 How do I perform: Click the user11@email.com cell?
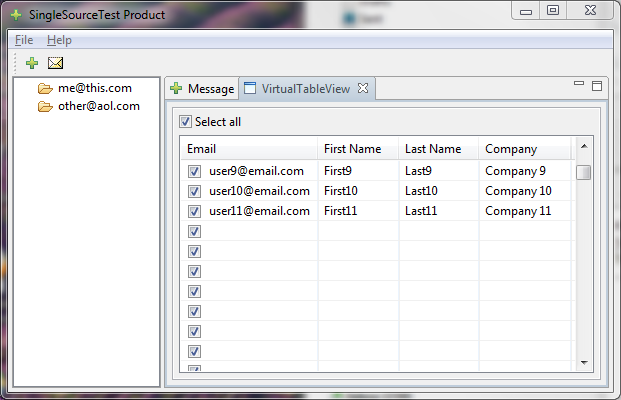pyautogui.click(x=259, y=211)
